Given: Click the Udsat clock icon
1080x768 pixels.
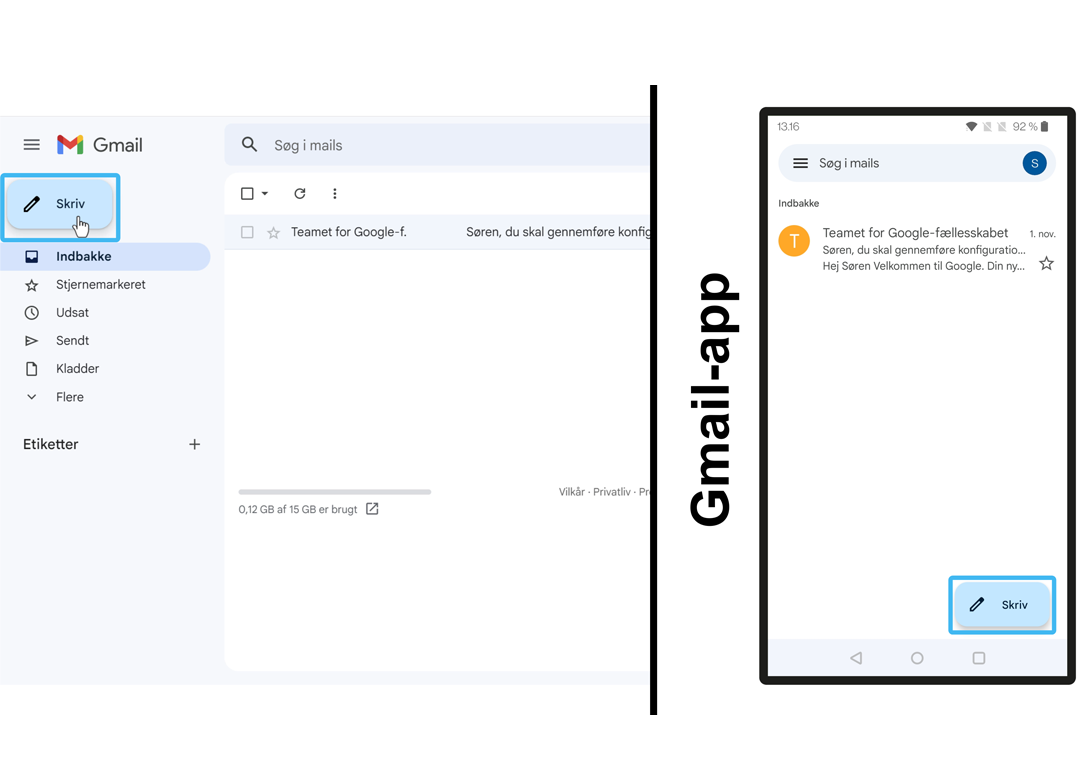Looking at the screenshot, I should (32, 313).
